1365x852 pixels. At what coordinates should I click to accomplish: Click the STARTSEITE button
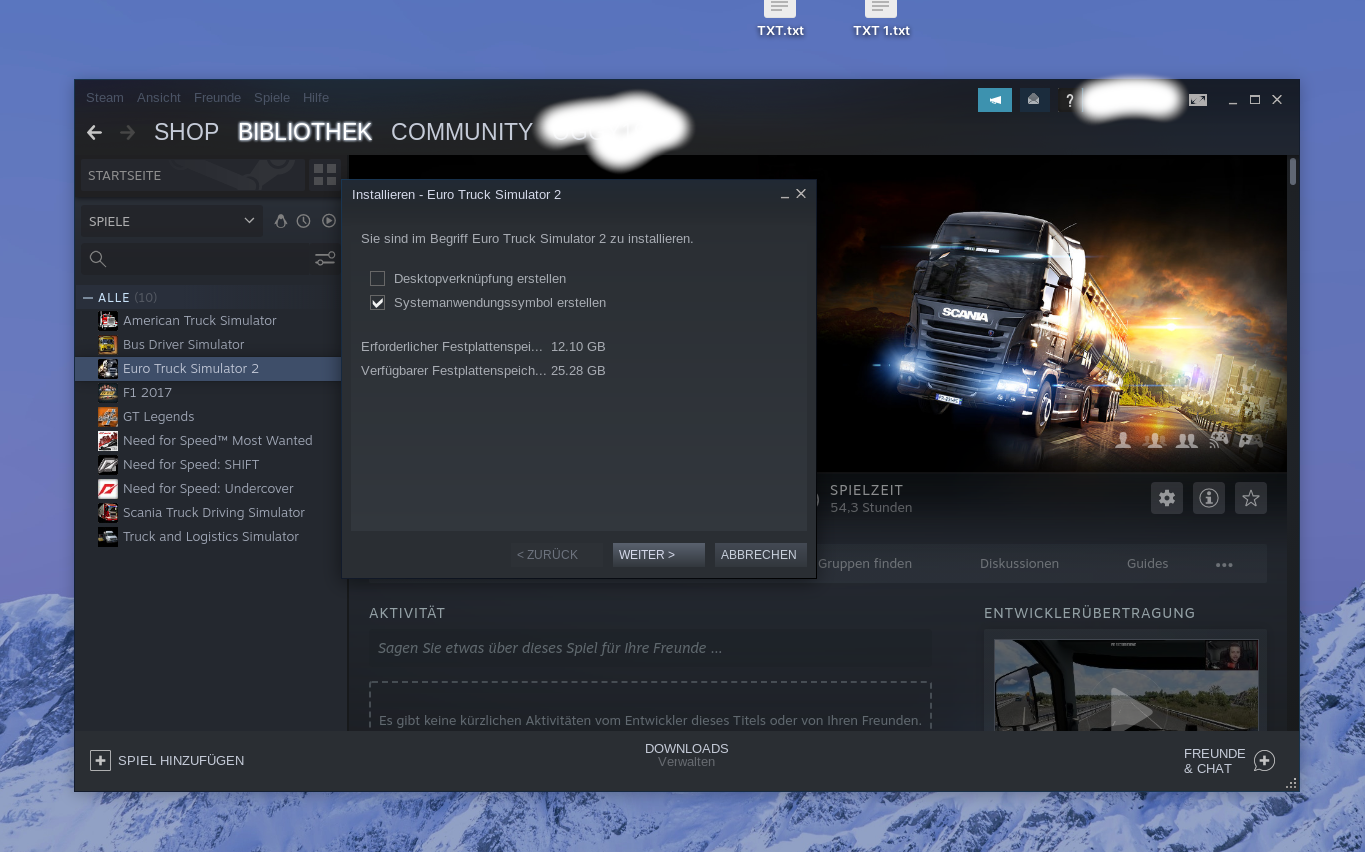tap(193, 175)
